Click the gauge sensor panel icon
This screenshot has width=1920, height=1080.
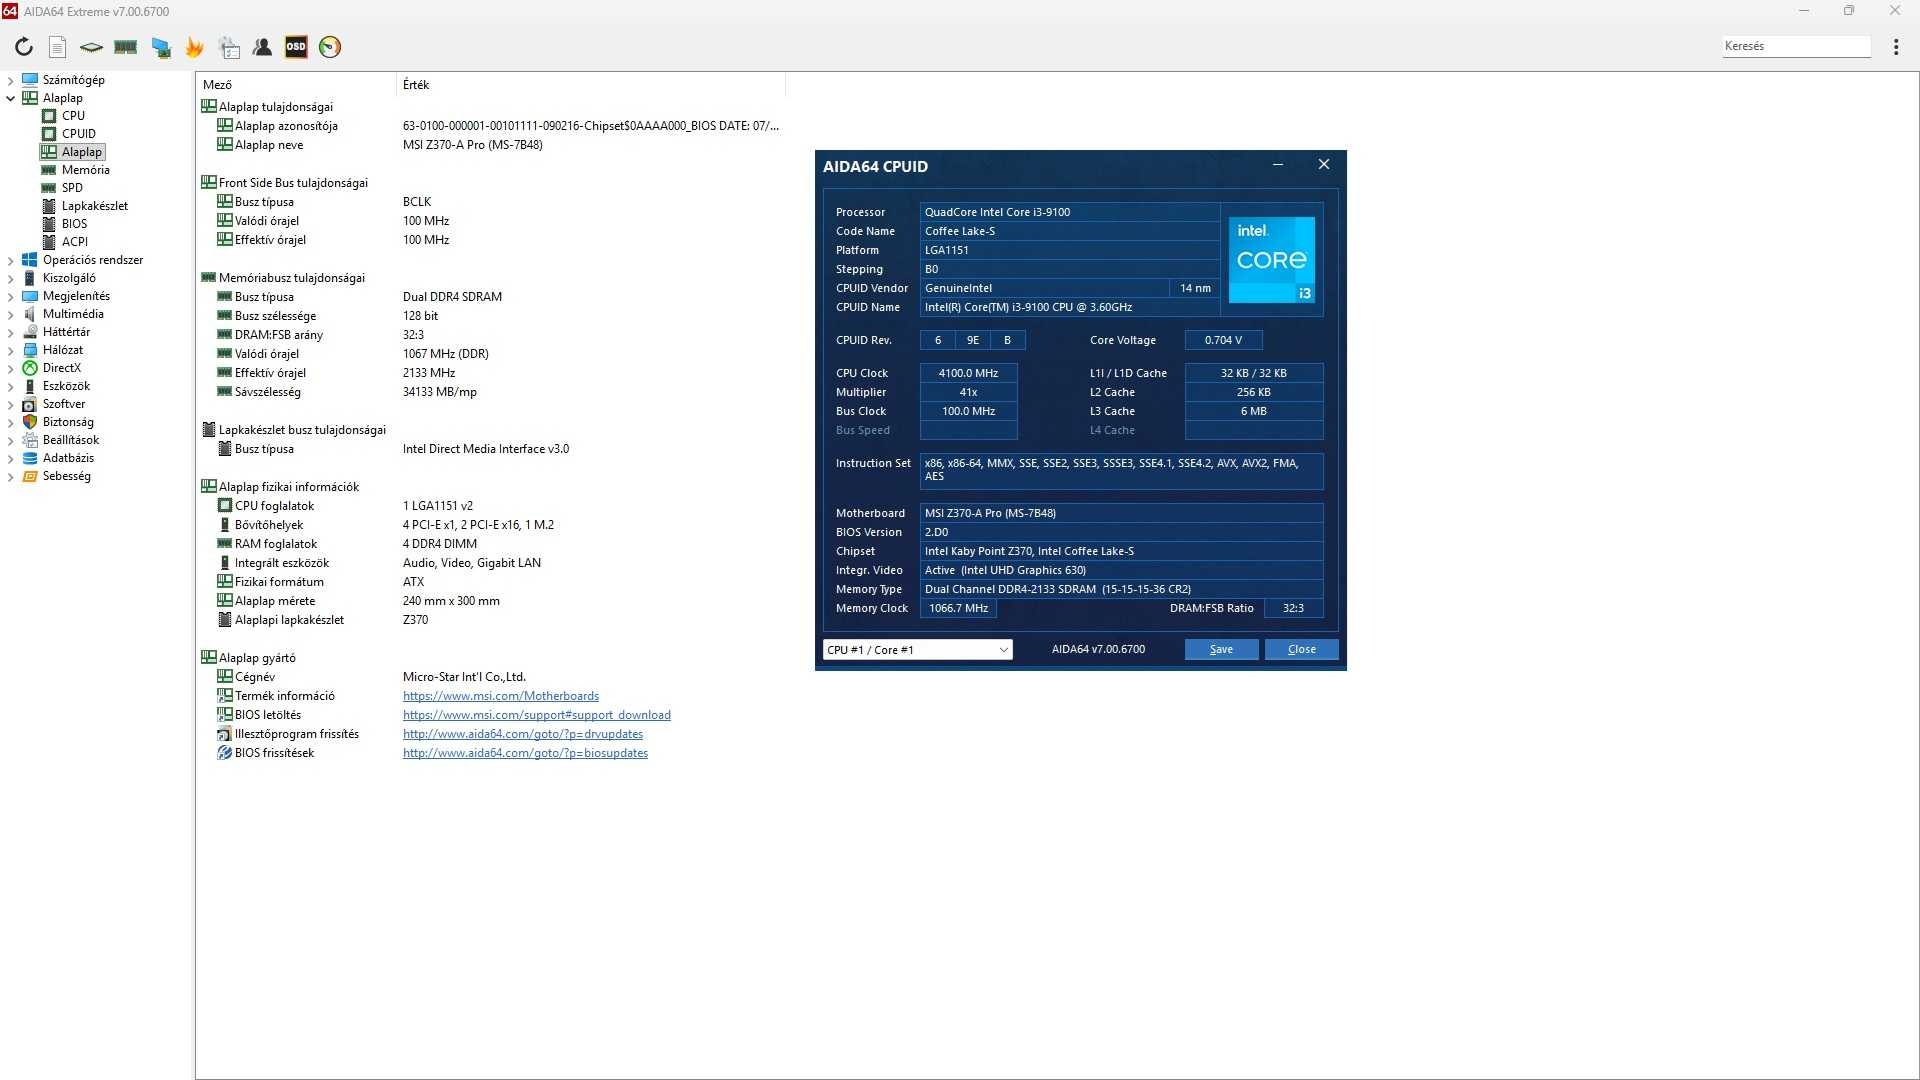click(x=330, y=47)
